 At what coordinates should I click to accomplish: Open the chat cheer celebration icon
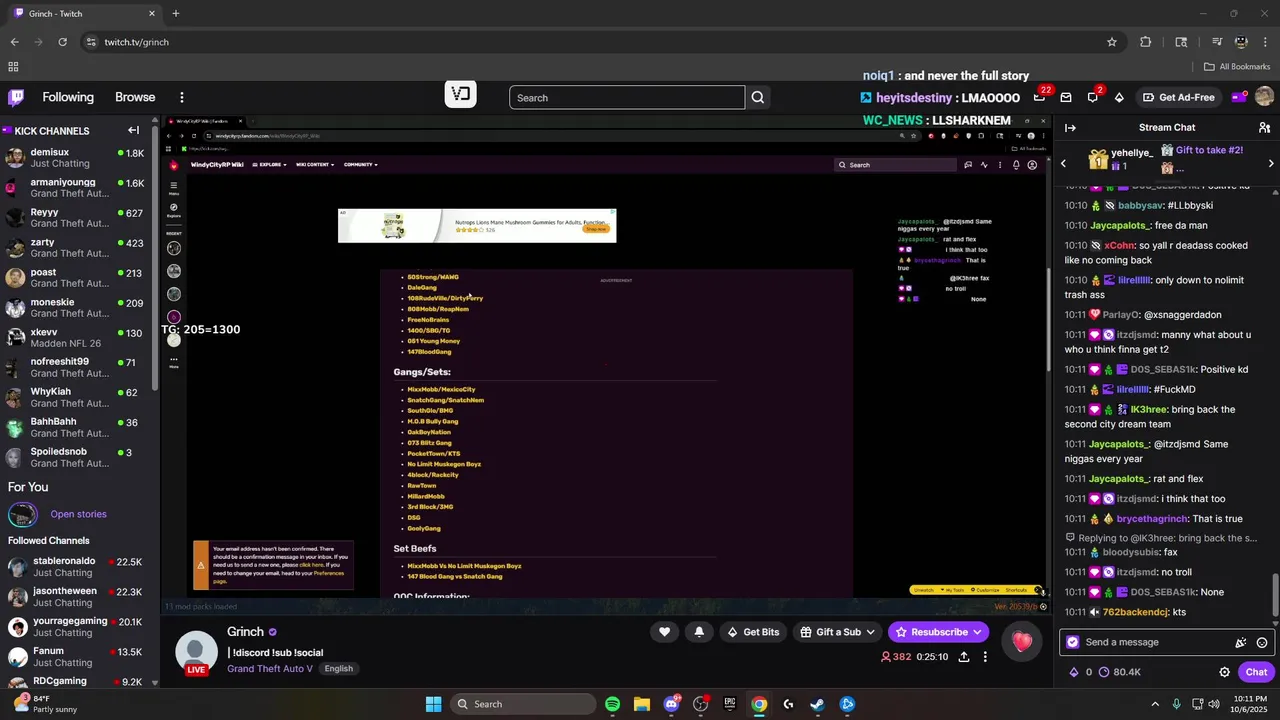1241,642
